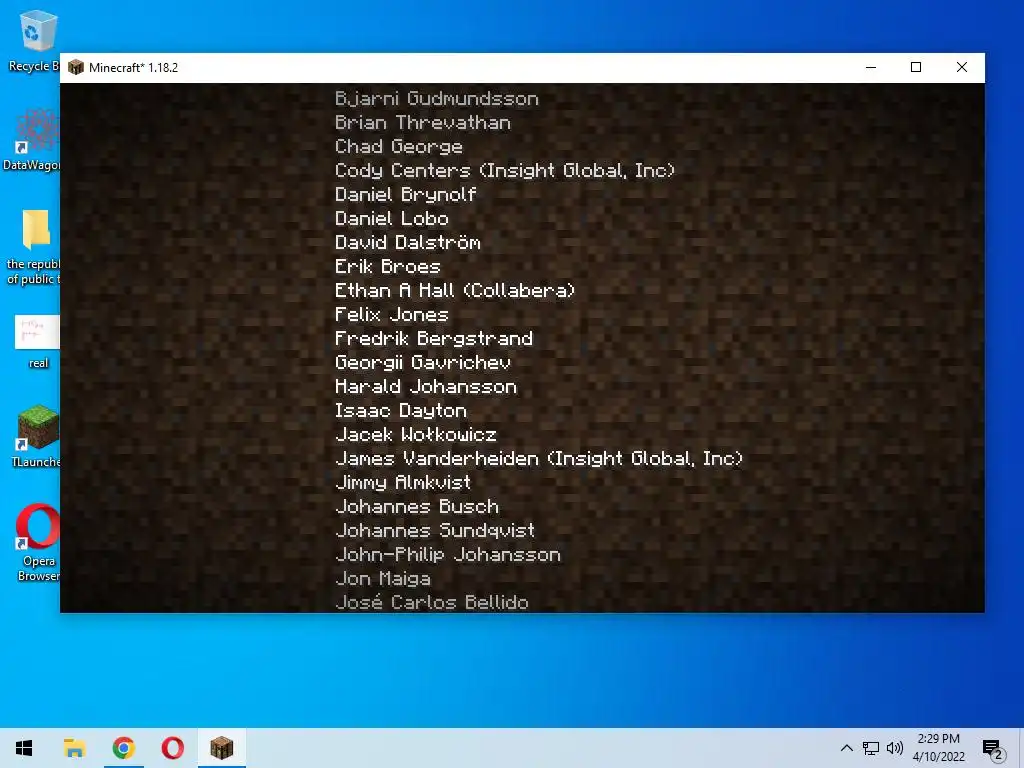Click the credit name 'Harald Johansson'

click(426, 387)
